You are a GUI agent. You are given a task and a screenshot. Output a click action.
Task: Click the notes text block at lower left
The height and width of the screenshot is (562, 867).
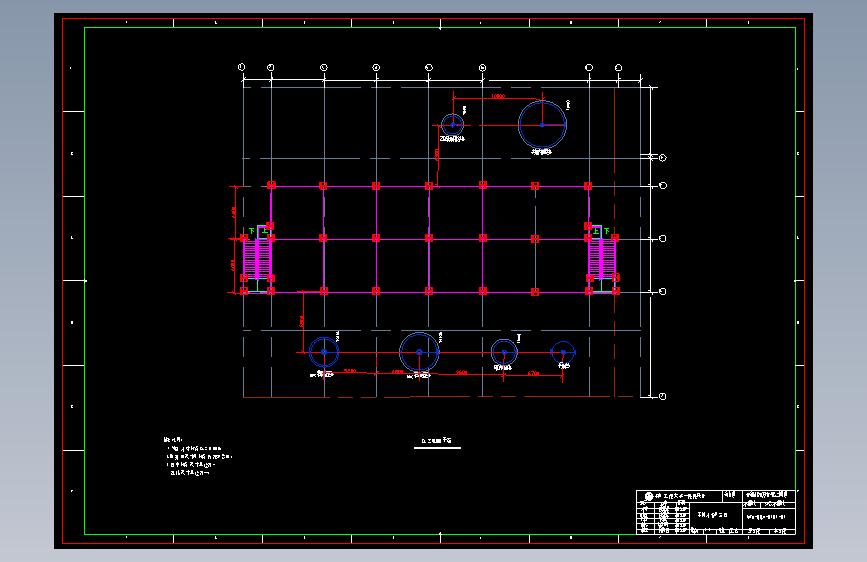(x=197, y=456)
